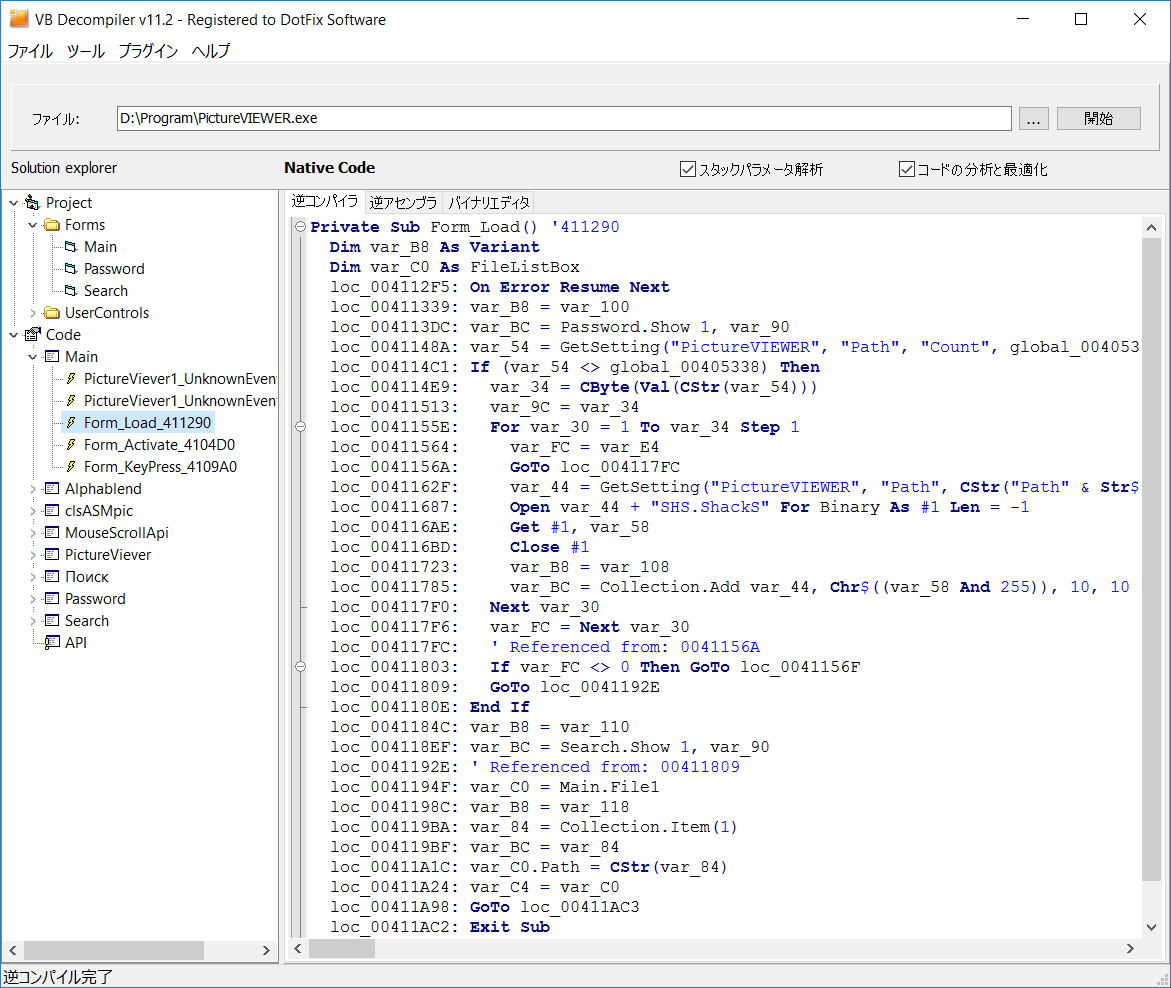Select the Form_KeyPress_4109A0 tree item
The width and height of the screenshot is (1171, 988).
pyautogui.click(x=160, y=467)
